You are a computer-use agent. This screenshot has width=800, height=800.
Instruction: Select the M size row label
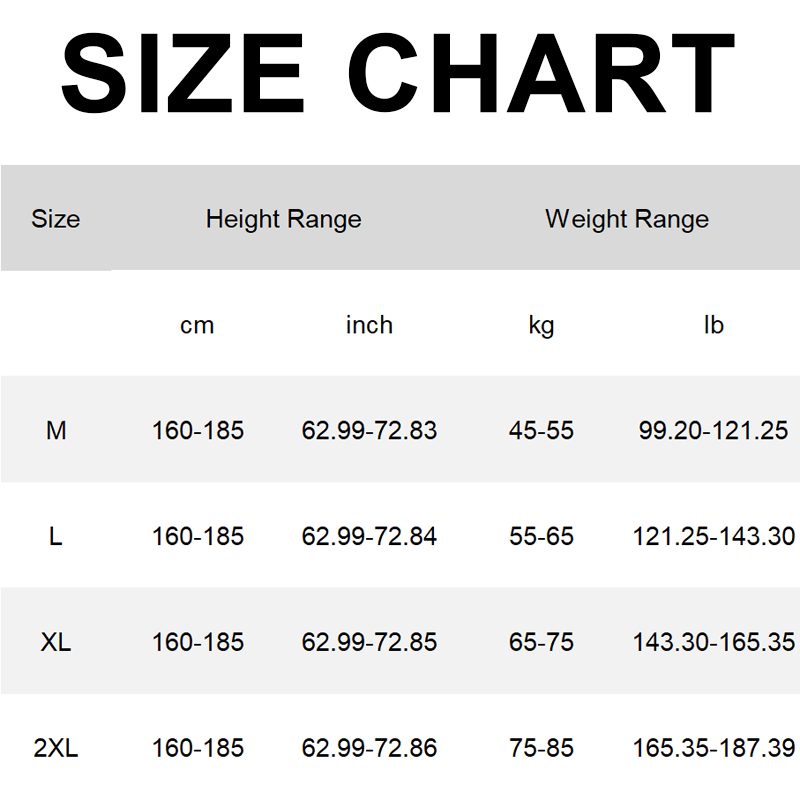point(56,431)
